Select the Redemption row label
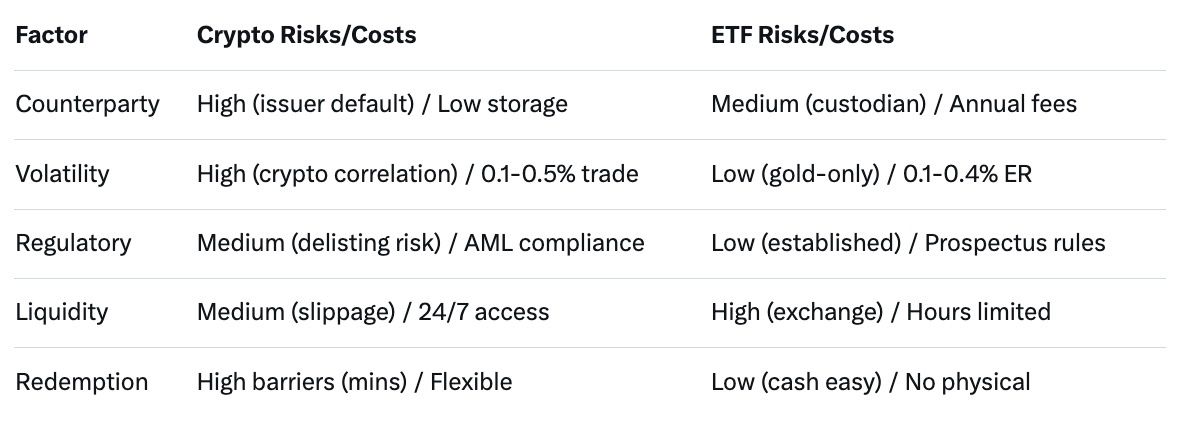 point(81,382)
